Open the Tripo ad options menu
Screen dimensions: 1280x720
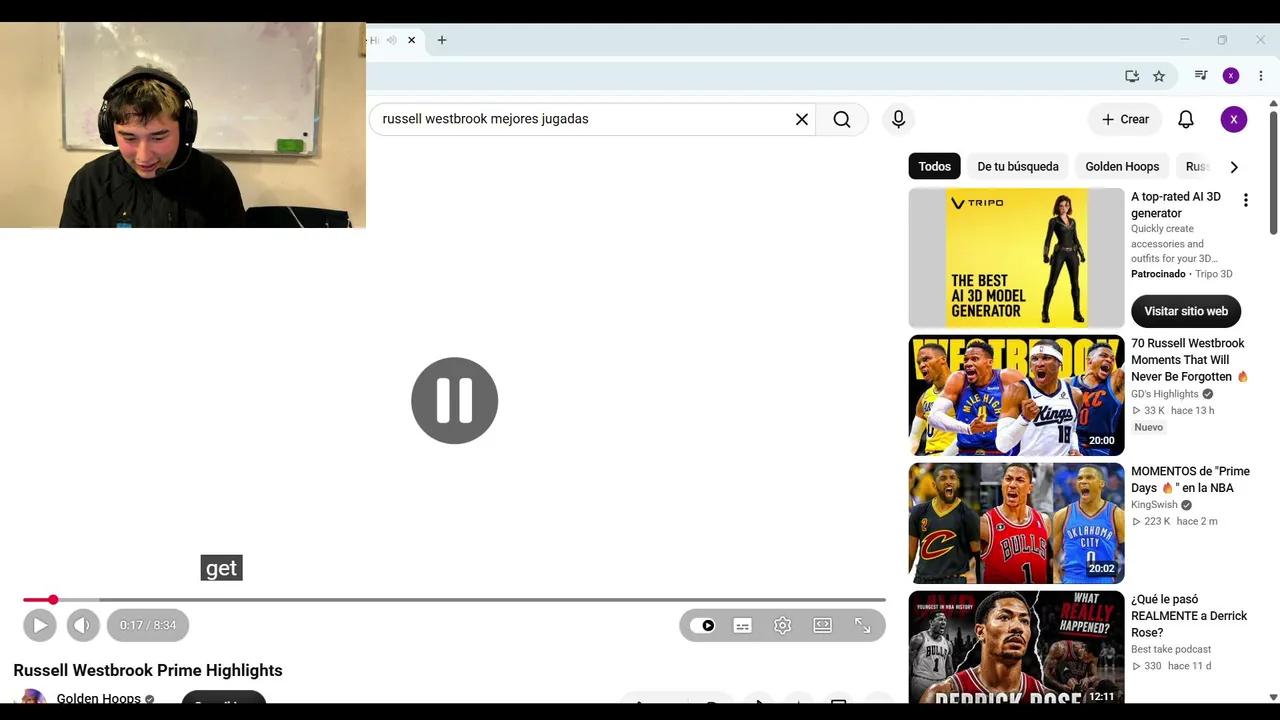(x=1245, y=200)
